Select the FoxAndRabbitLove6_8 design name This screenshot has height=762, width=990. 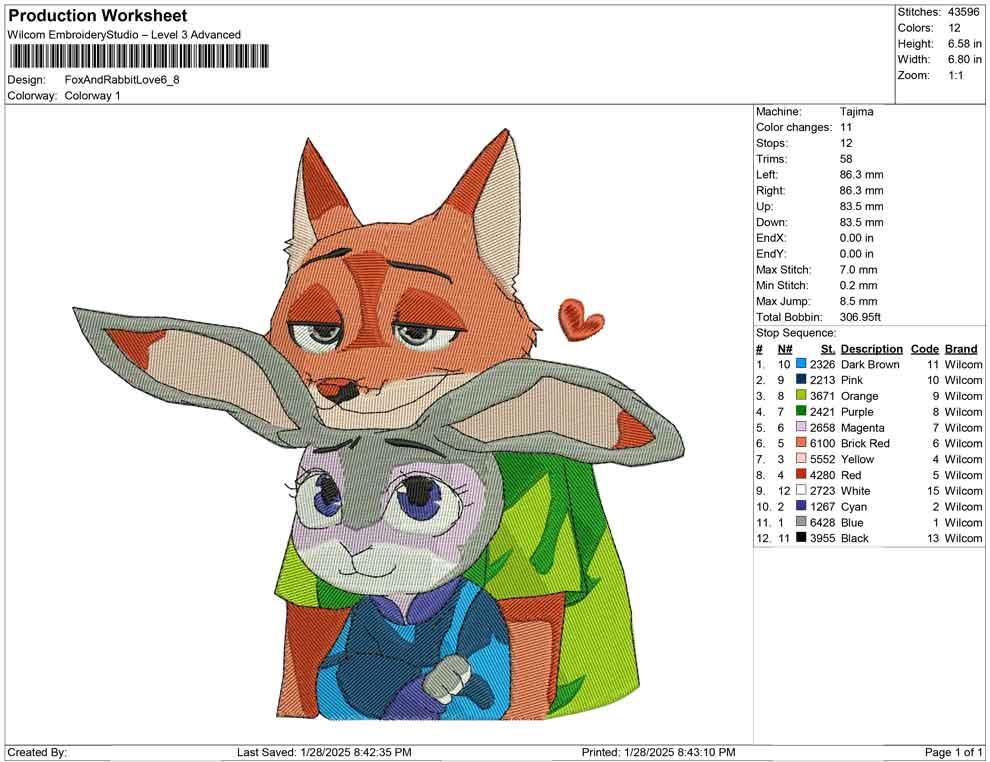tap(117, 80)
